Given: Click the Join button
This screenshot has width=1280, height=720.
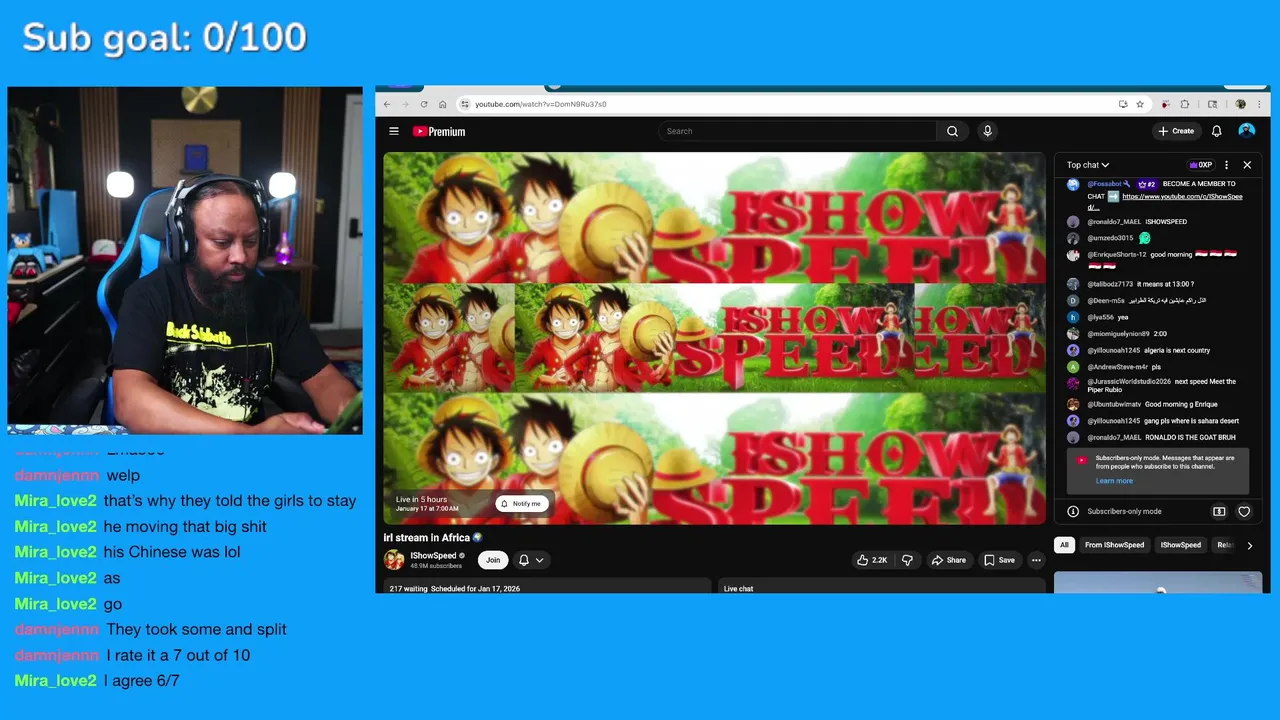Looking at the screenshot, I should (x=492, y=560).
